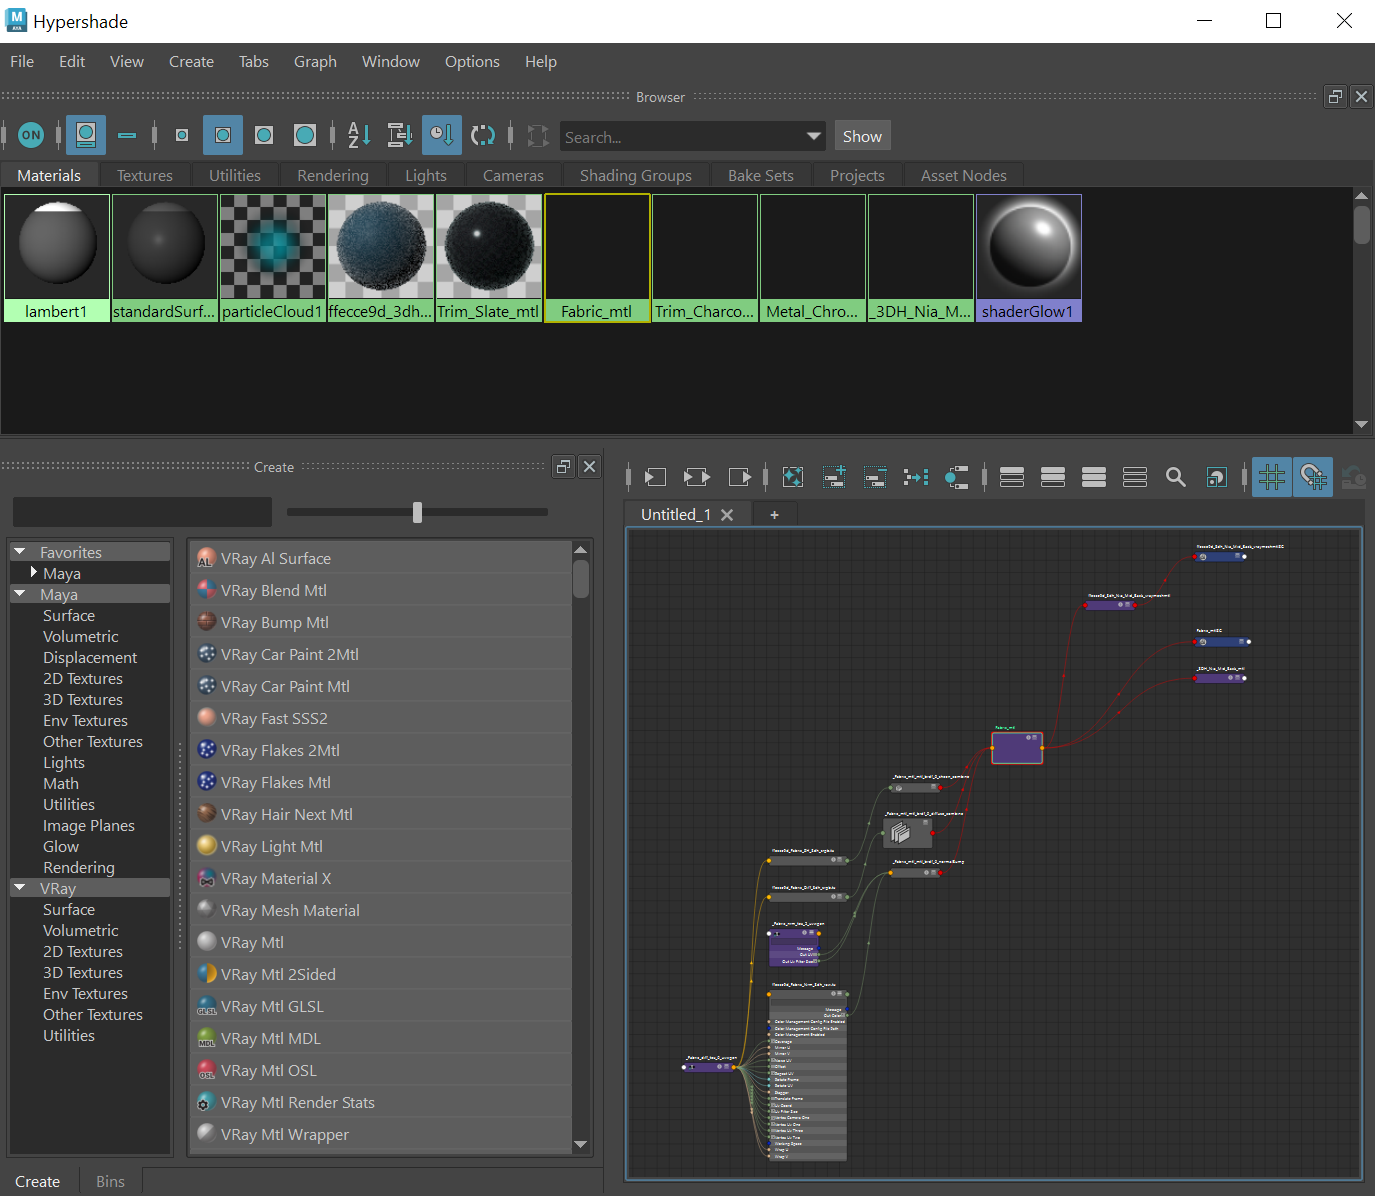Switch to the Textures tab
The image size is (1375, 1196).
point(145,175)
